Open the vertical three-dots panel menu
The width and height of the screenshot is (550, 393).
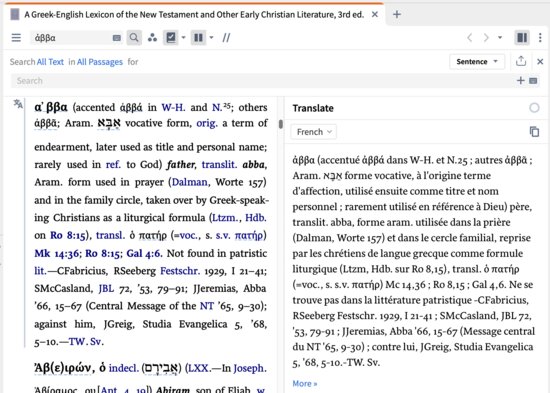click(x=540, y=38)
